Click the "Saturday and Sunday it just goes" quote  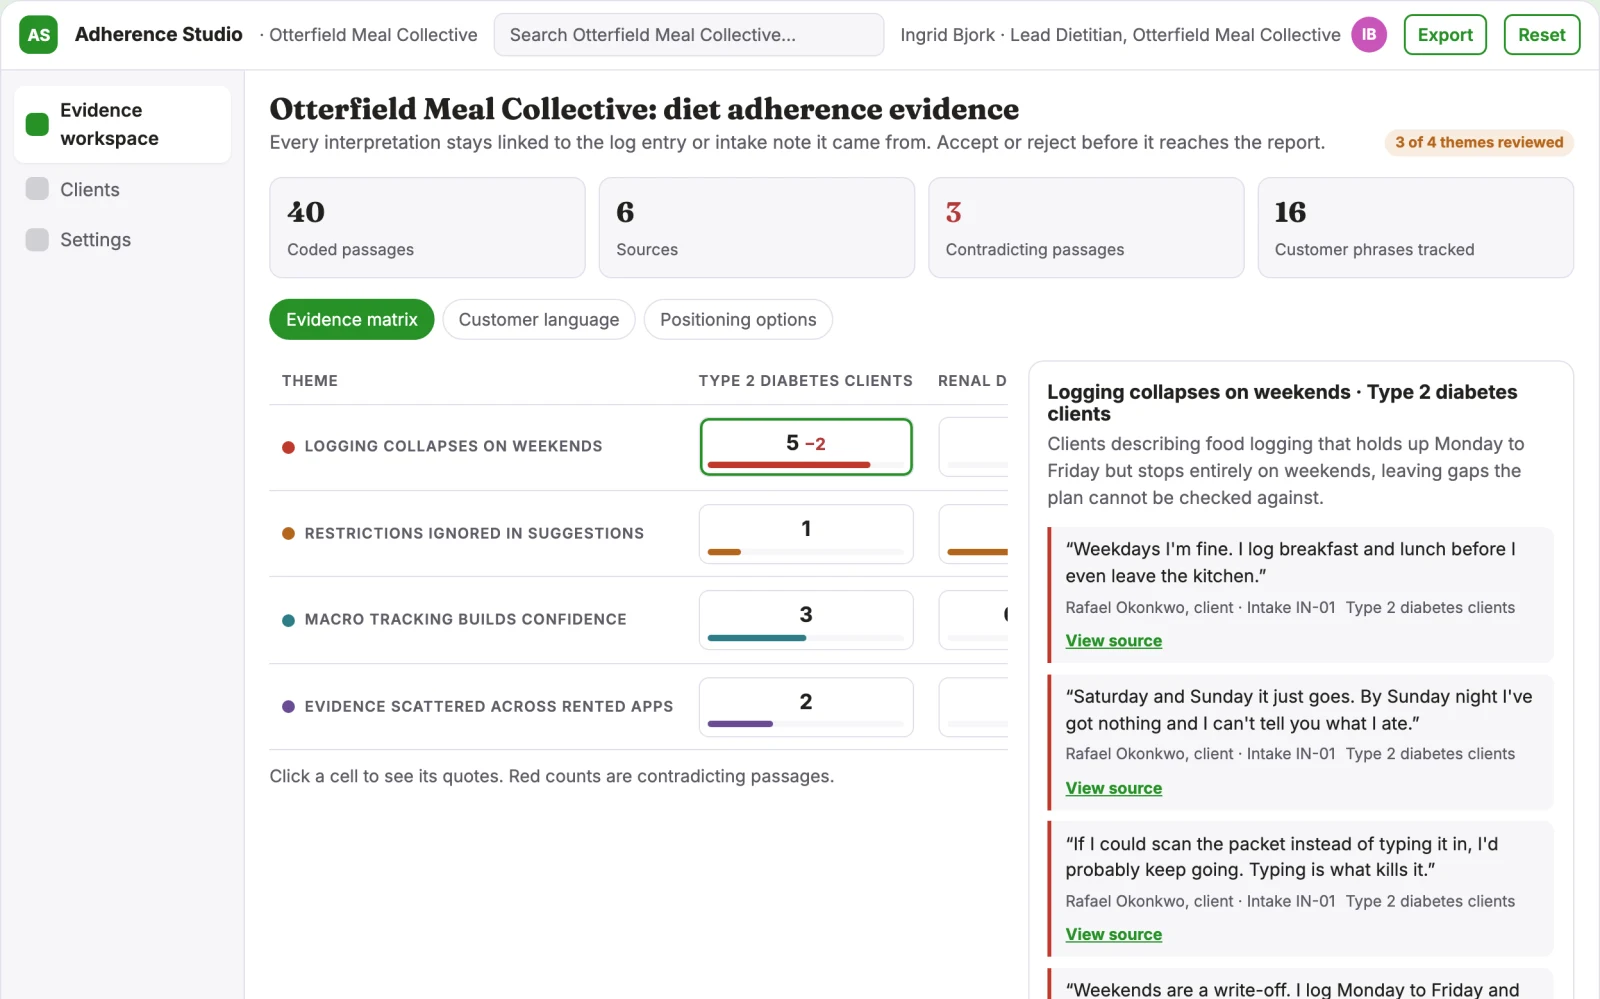[x=1299, y=710]
